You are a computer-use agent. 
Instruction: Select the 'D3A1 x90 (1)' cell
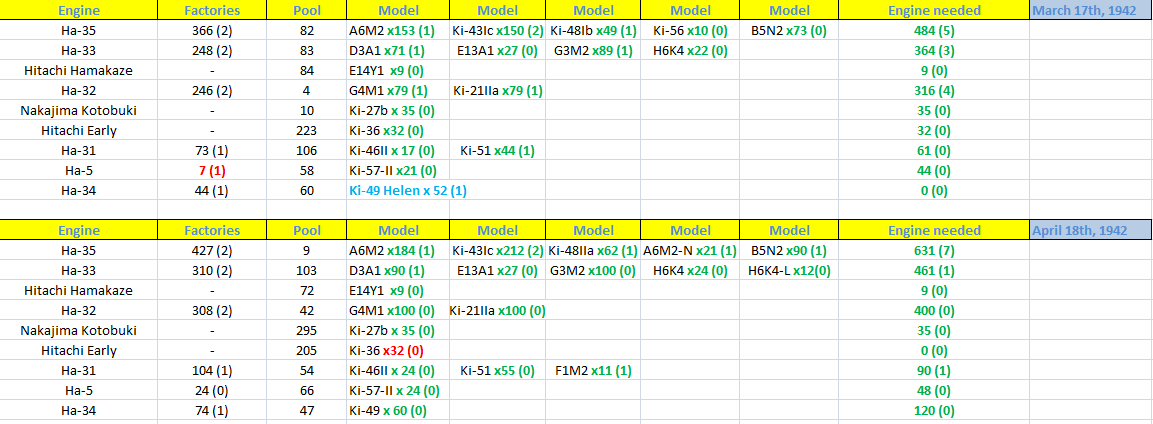point(398,270)
